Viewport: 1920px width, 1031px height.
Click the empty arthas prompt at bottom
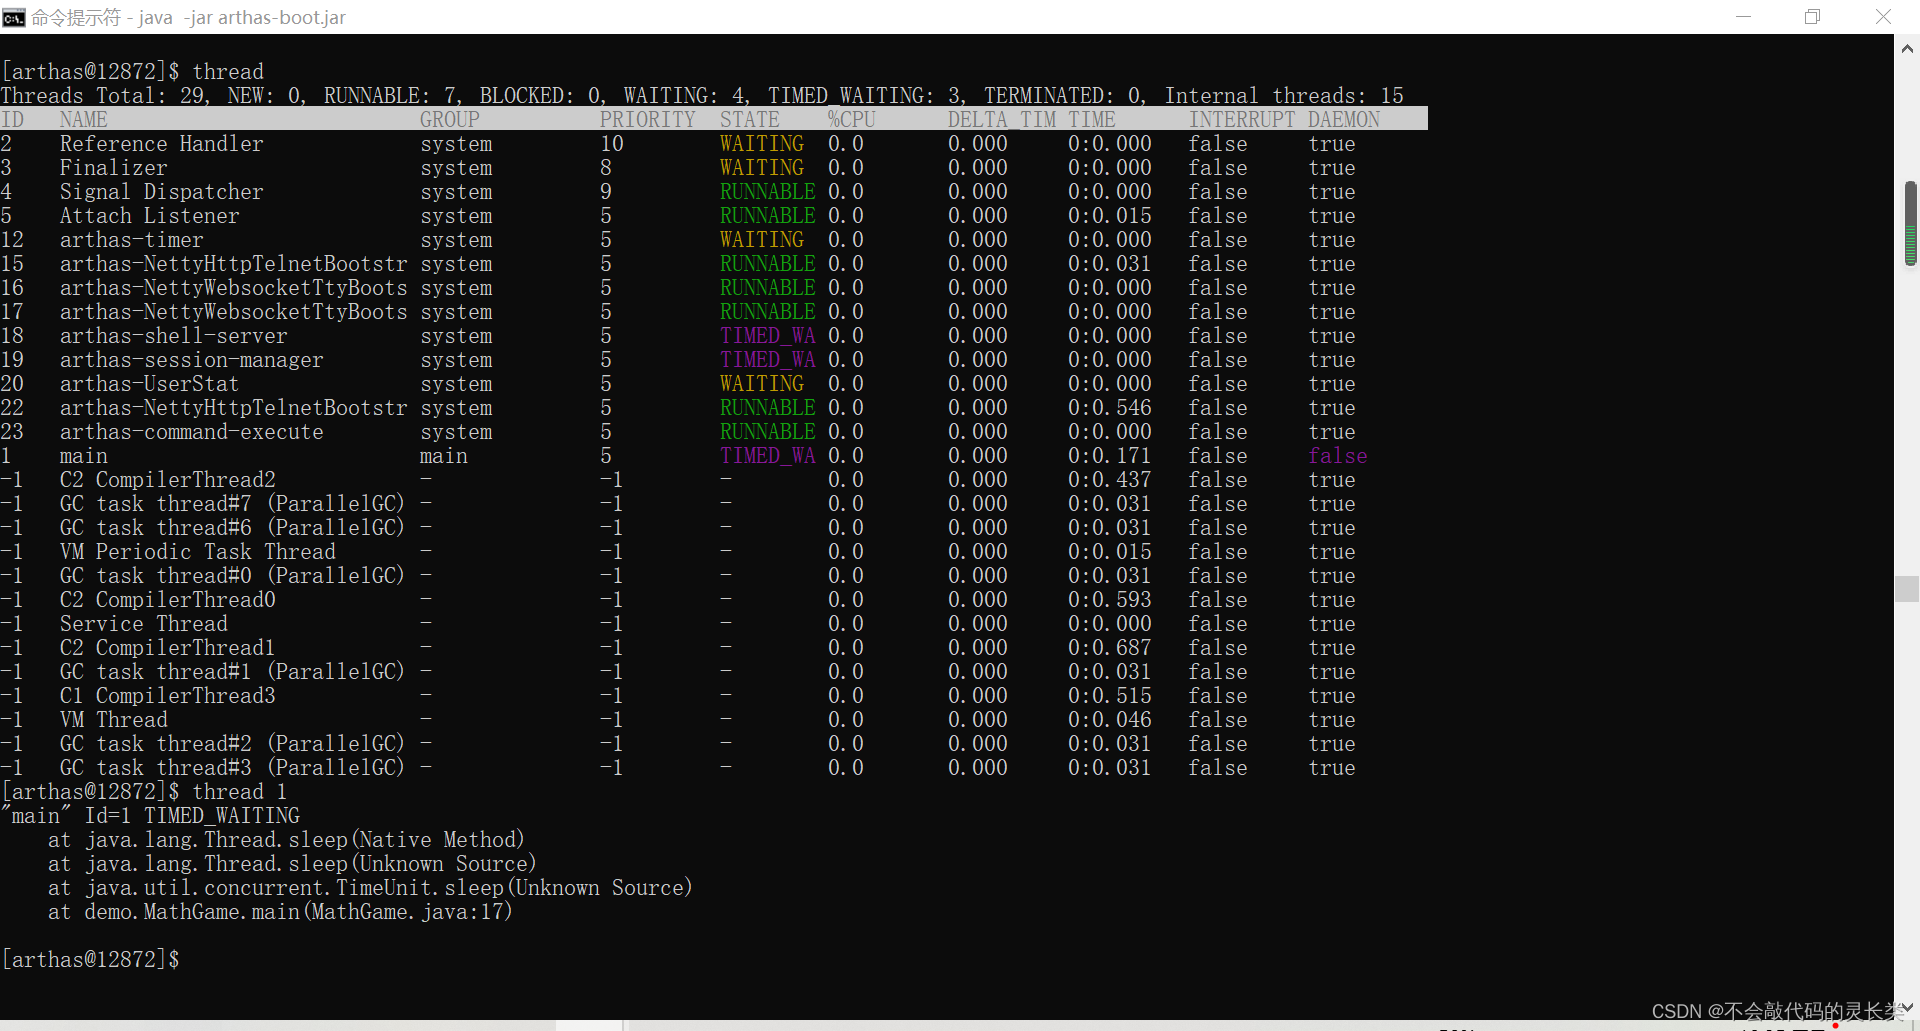tap(90, 960)
